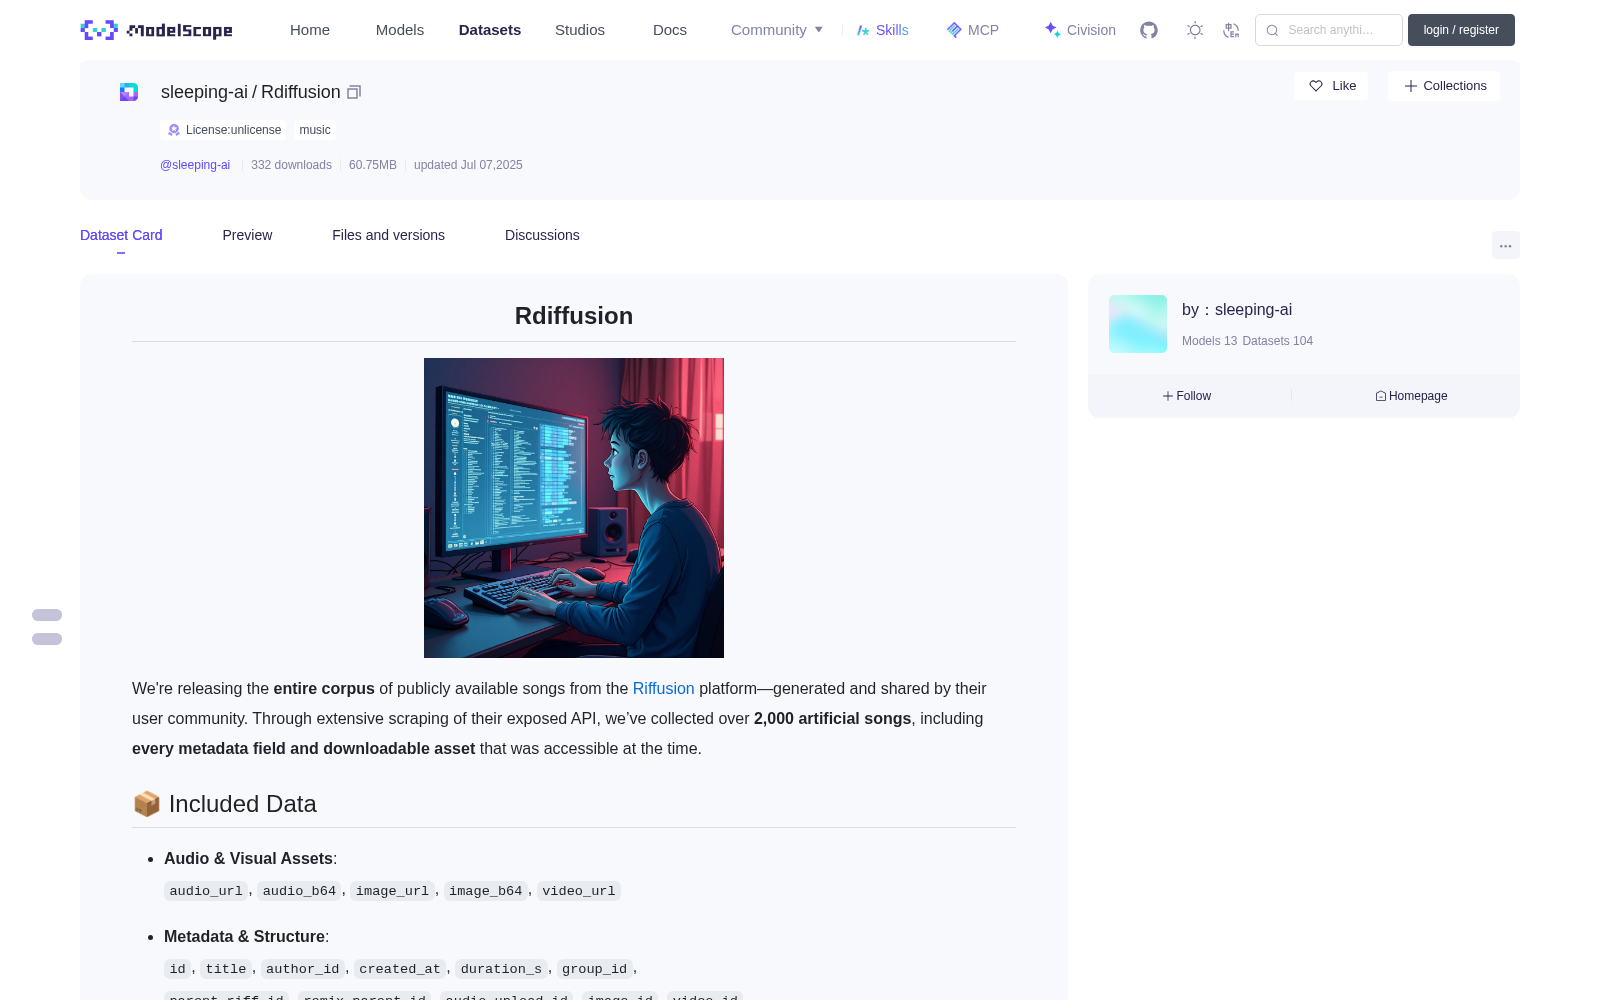Switch to the Preview tab

247,235
